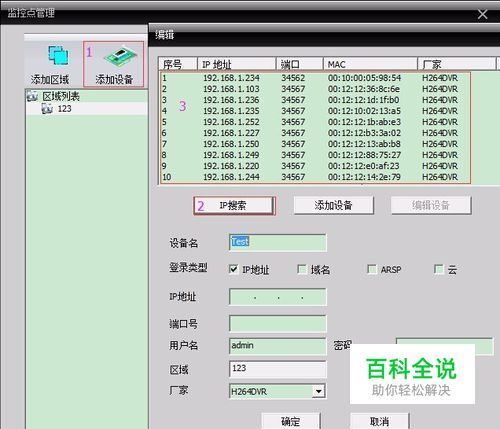Image resolution: width=500 pixels, height=429 pixels.
Task: Click MAC value 00:12:12:14:2e:79
Action: (x=364, y=177)
